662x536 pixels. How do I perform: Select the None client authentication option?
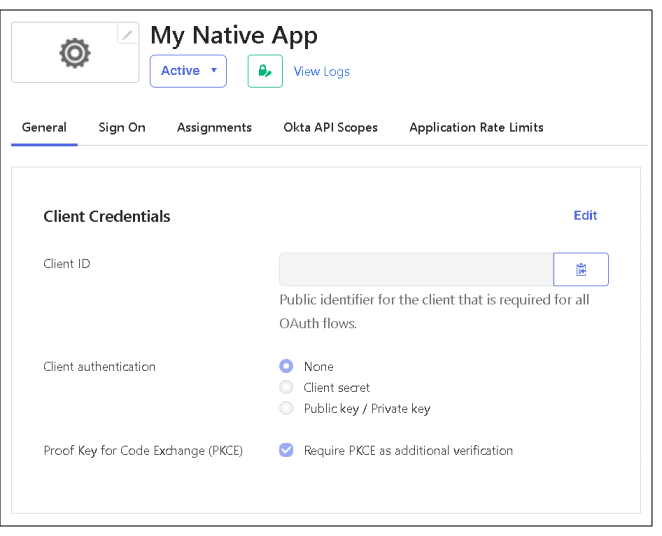[287, 367]
